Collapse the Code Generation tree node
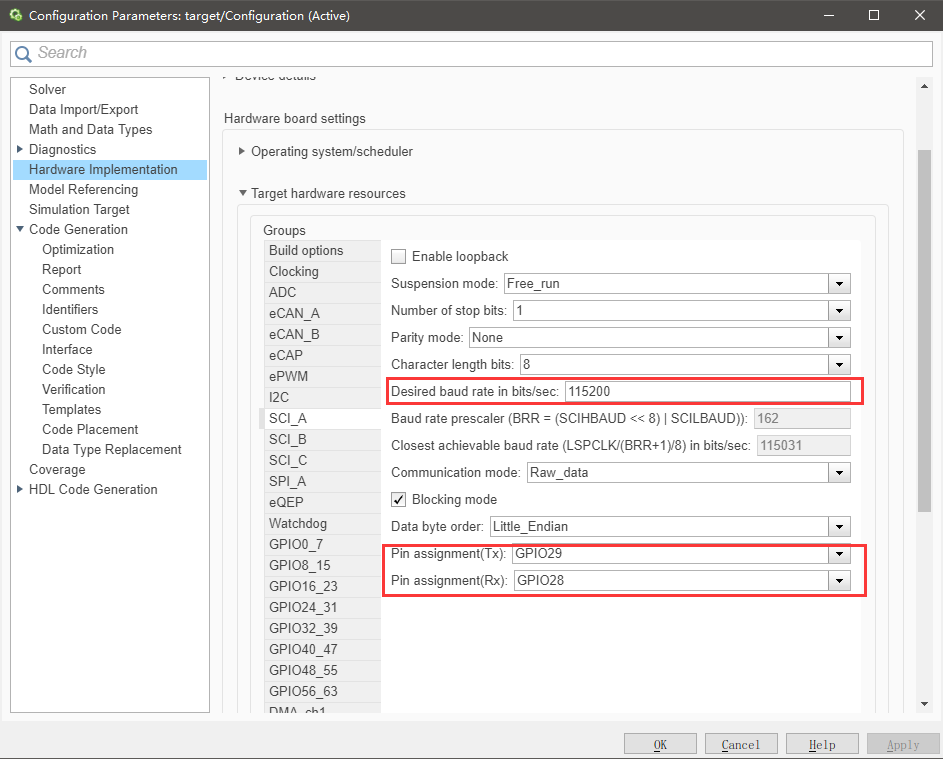This screenshot has width=943, height=759. click(x=20, y=229)
